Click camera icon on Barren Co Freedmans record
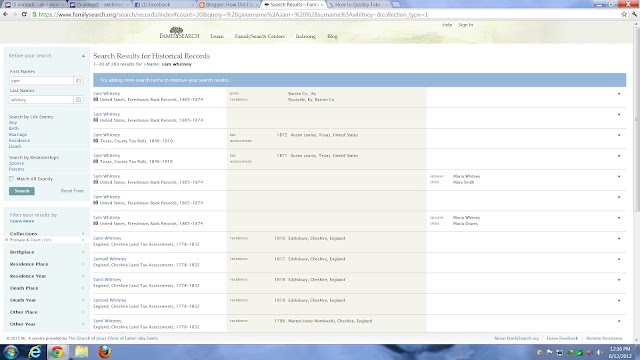The image size is (640, 360). point(96,99)
